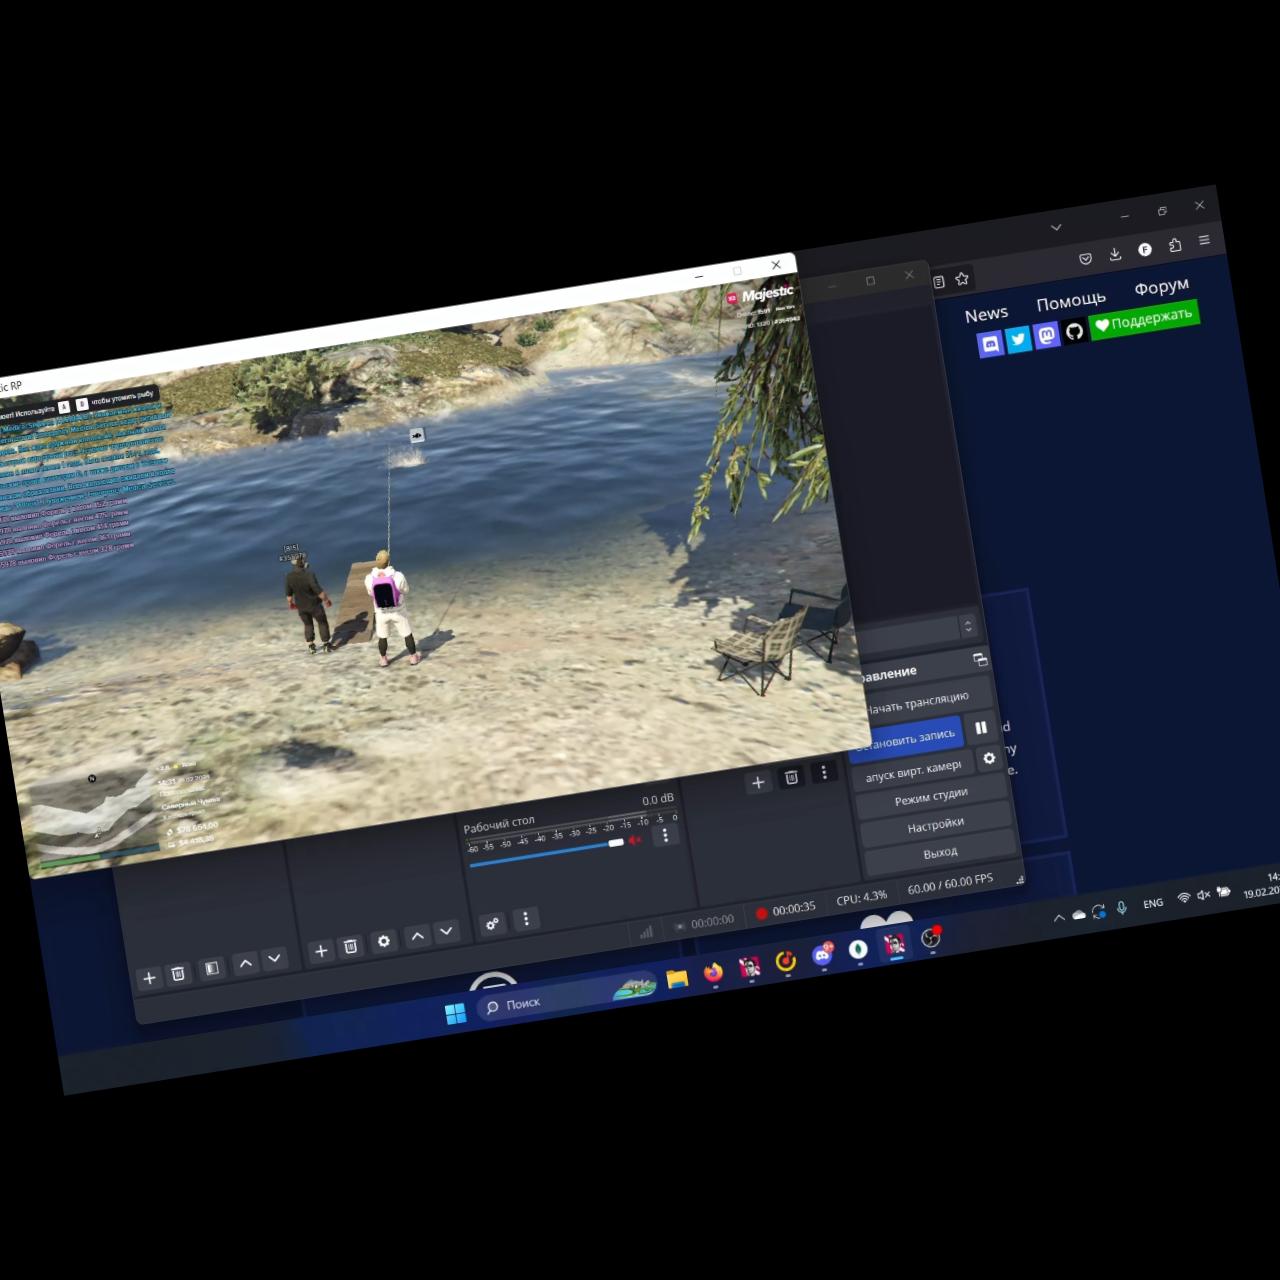Viewport: 1280px width, 1280px height.
Task: Open the News link on the website
Action: tap(986, 315)
